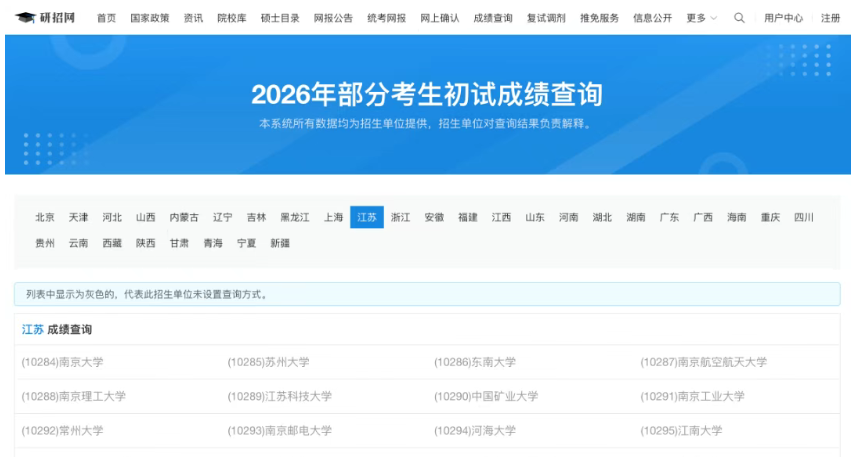The width and height of the screenshot is (853, 457).
Task: Click the (10284)南京大学 entry
Action: (62, 362)
